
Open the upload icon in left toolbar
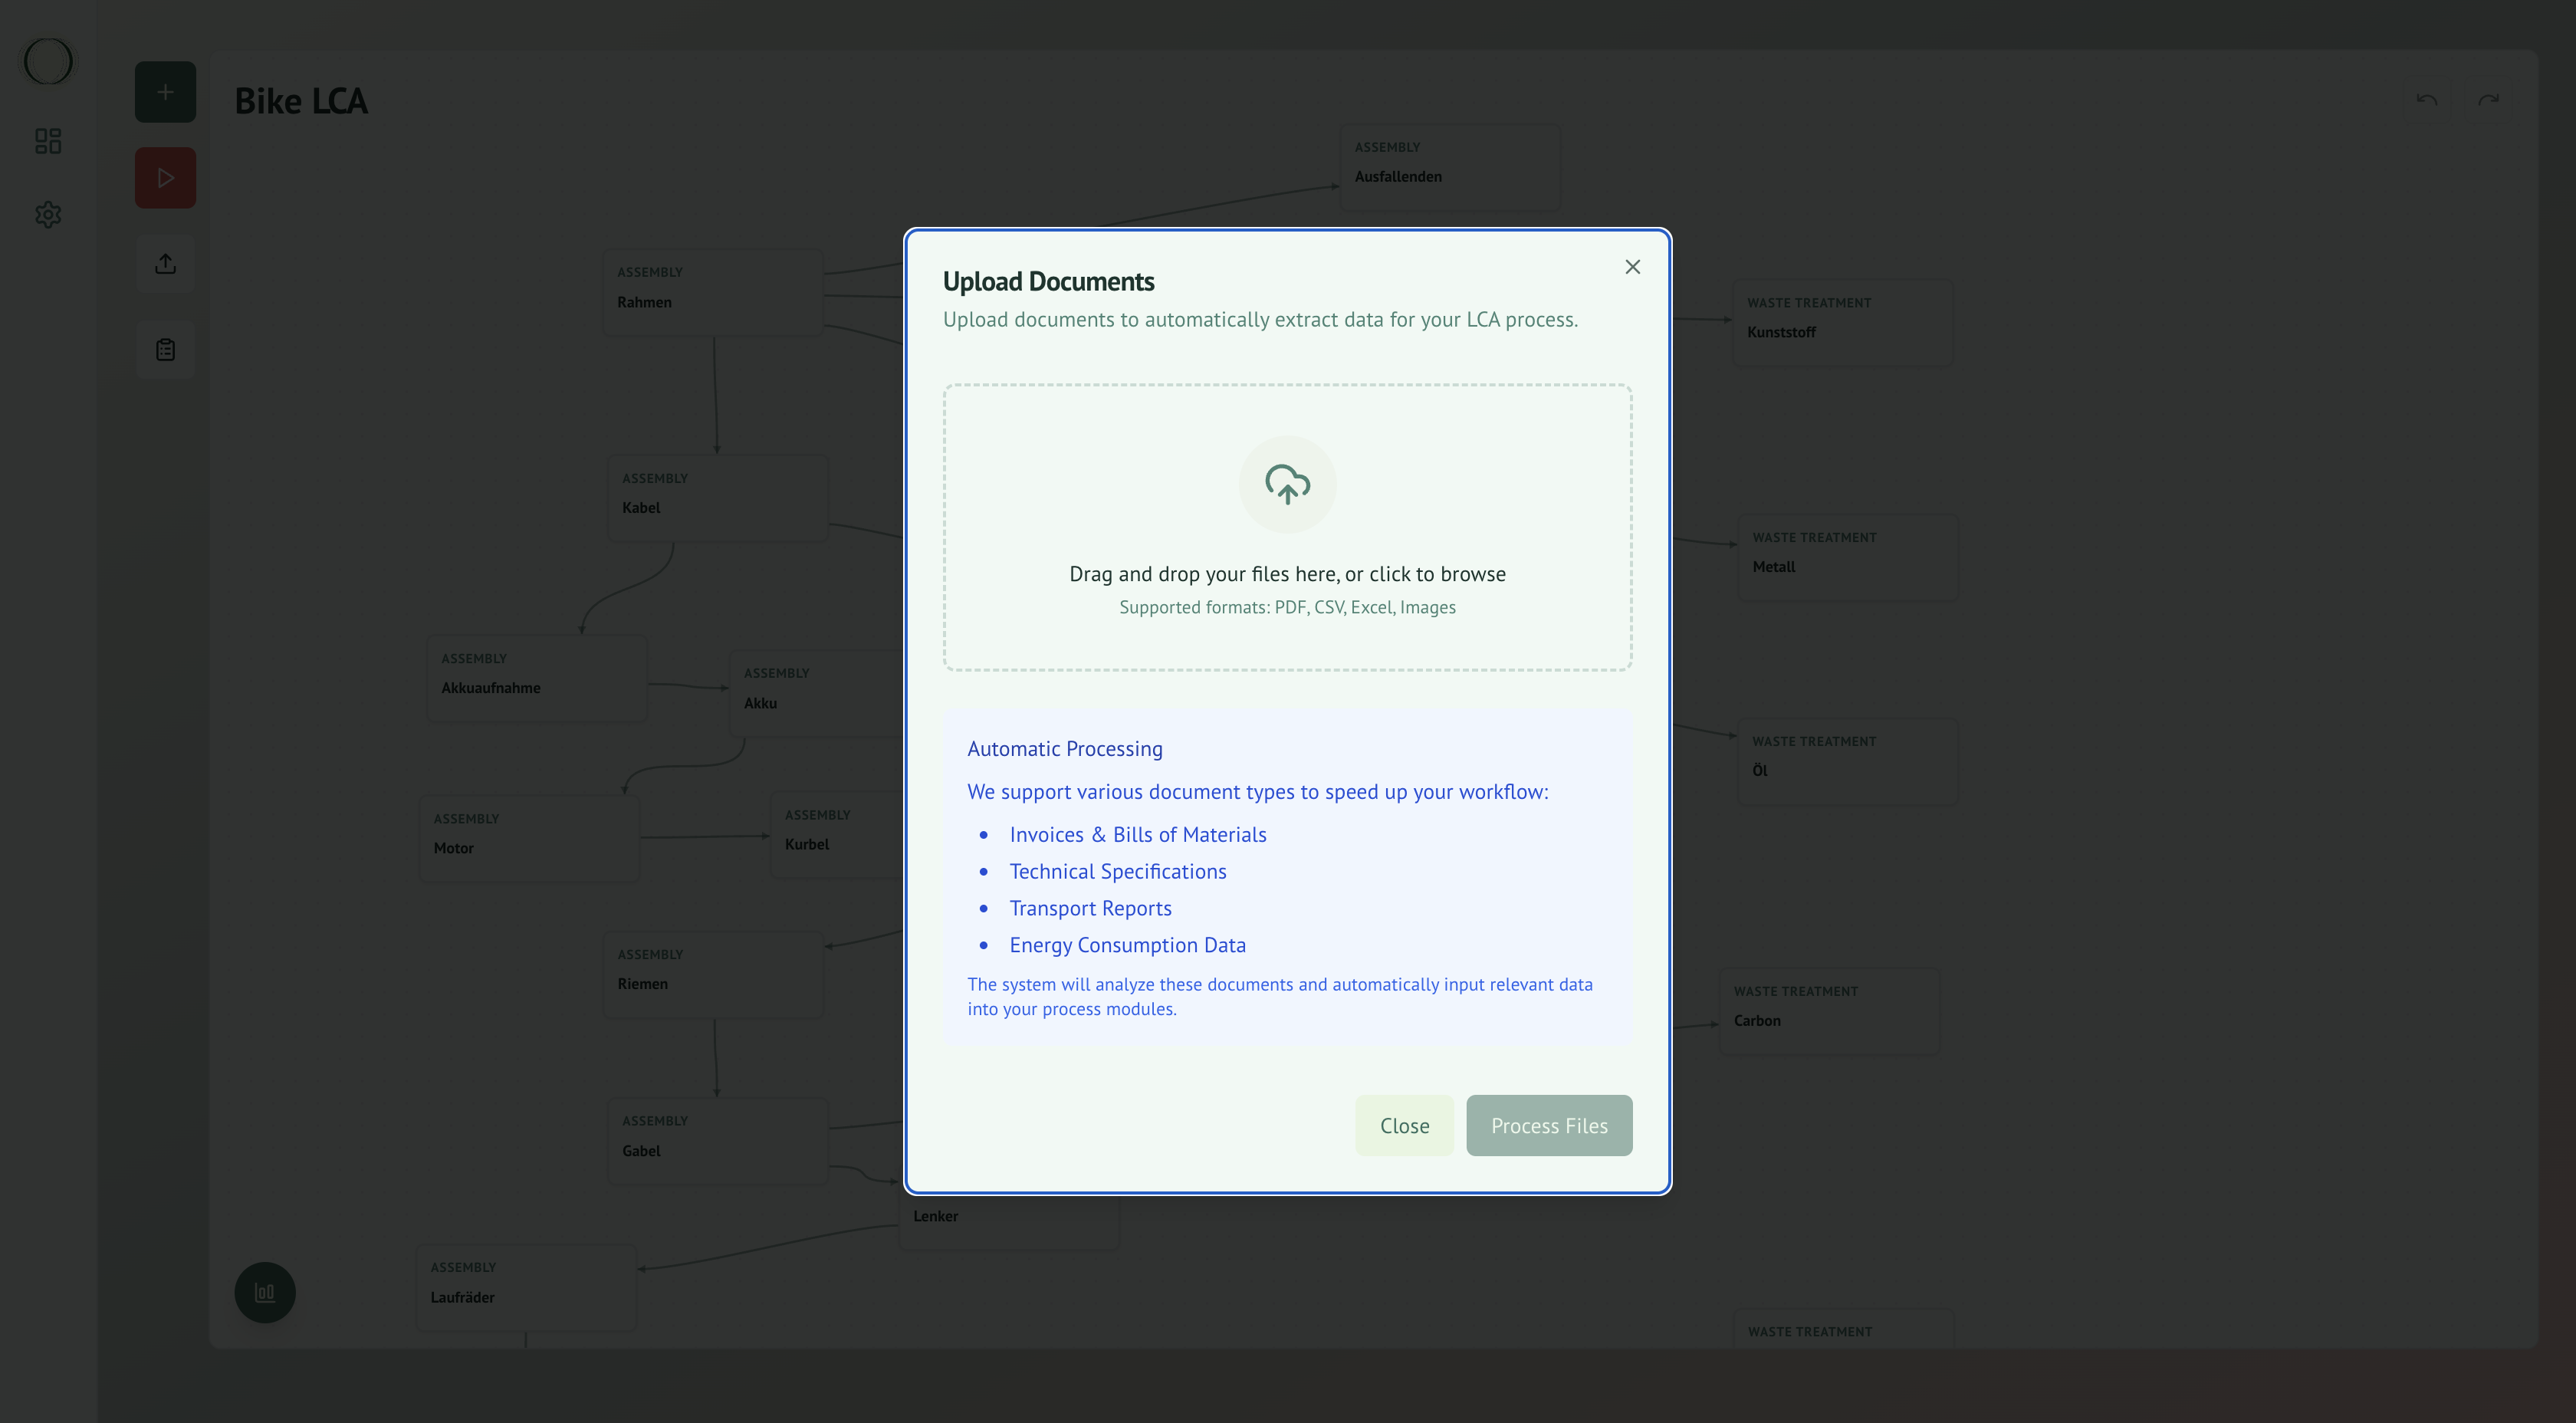tap(165, 263)
